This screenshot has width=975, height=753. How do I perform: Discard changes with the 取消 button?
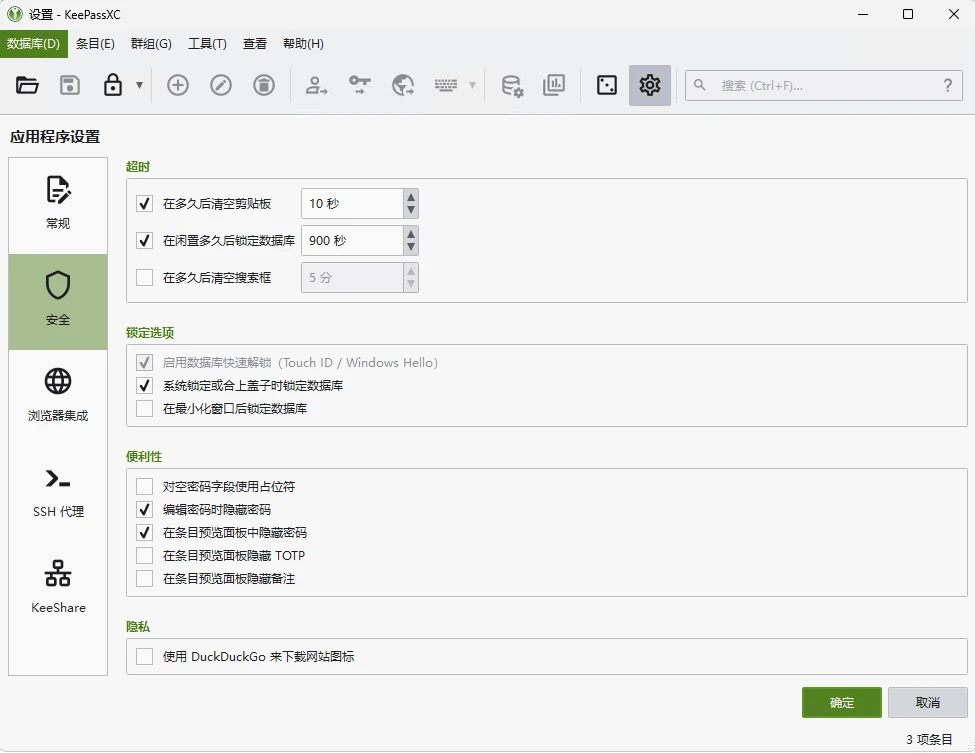(x=927, y=703)
